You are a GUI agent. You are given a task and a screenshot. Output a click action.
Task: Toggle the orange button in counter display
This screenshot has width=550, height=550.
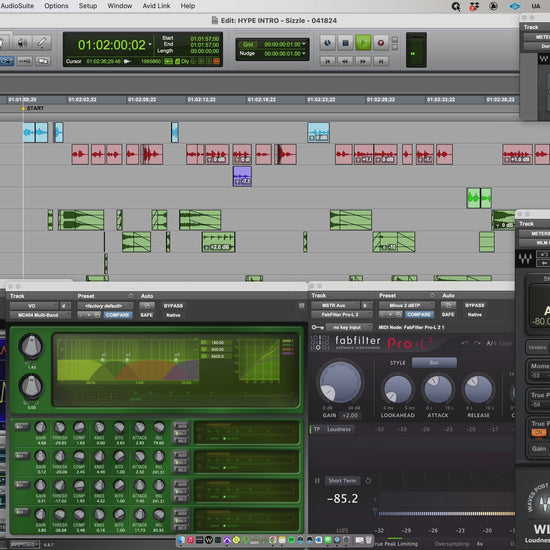216,61
